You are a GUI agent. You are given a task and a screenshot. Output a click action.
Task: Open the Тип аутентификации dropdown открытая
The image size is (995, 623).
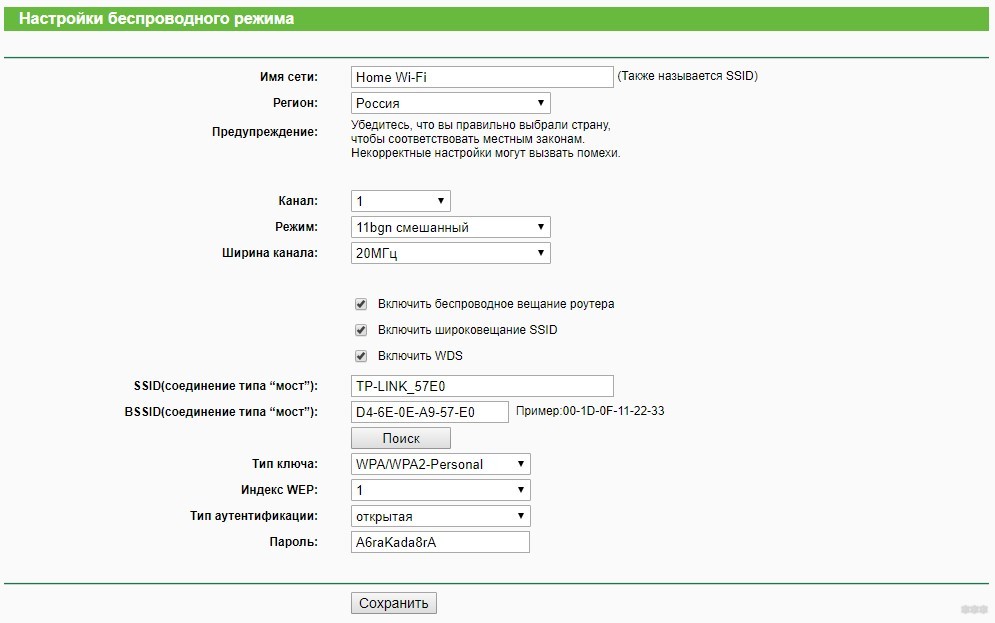[440, 516]
